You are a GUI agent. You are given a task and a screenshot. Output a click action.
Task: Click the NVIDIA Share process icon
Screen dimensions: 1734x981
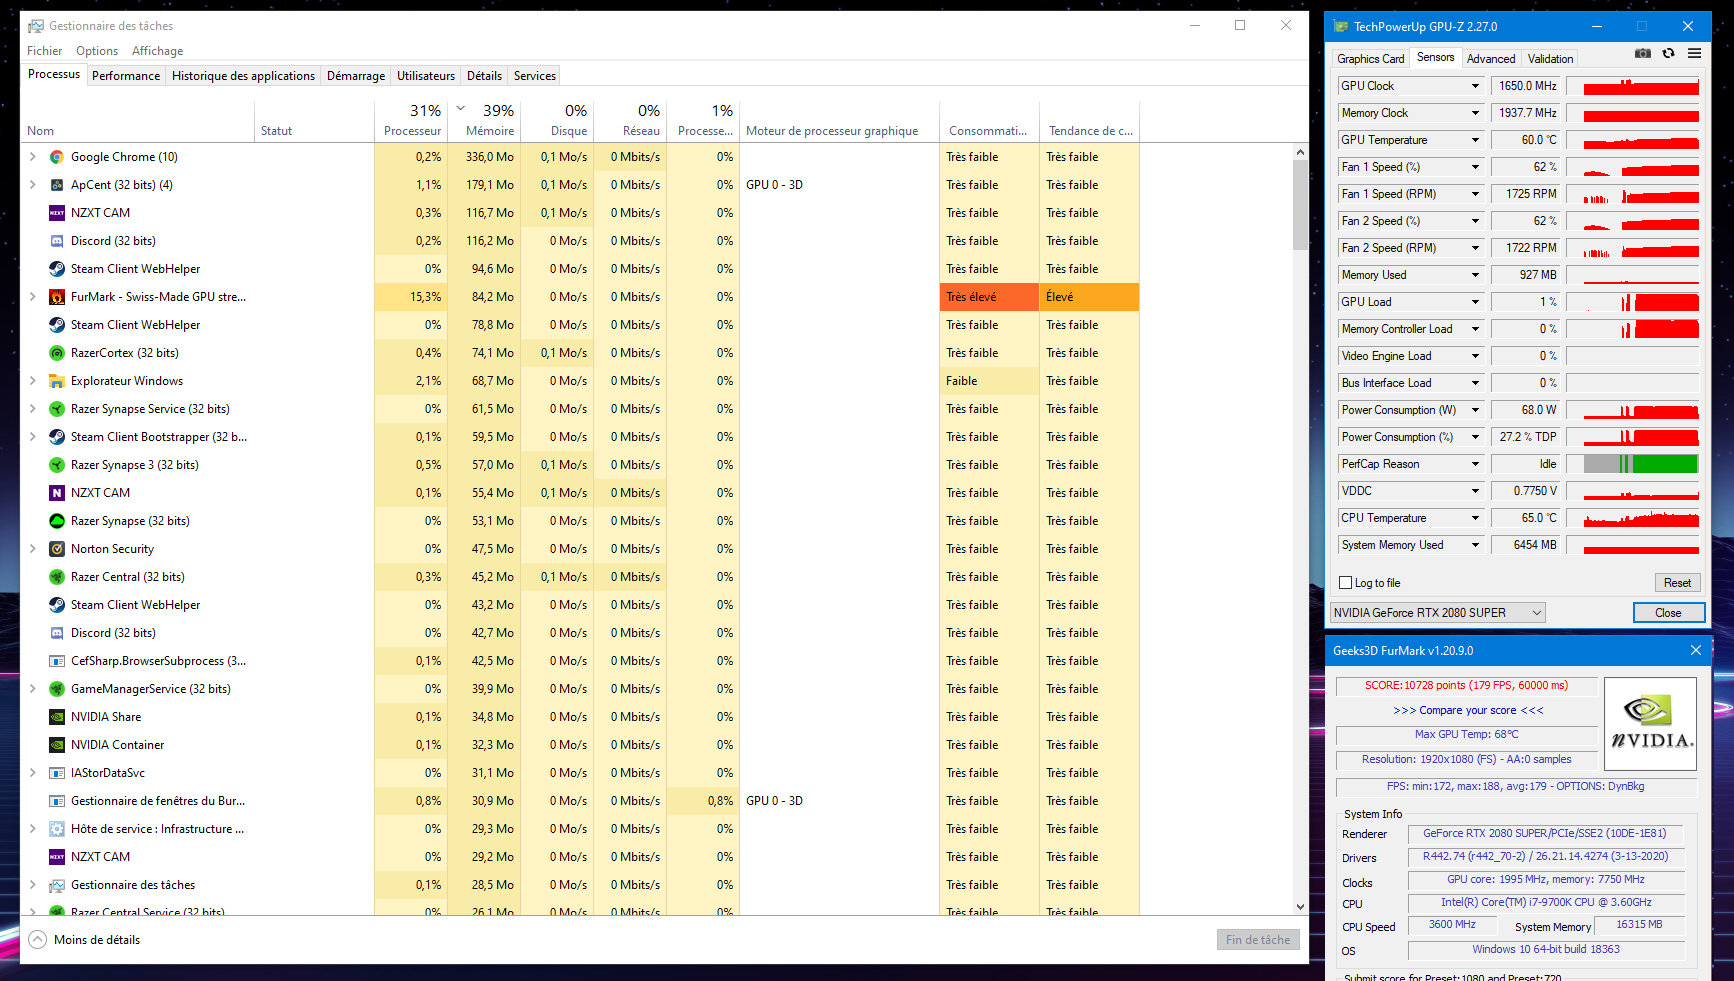57,717
